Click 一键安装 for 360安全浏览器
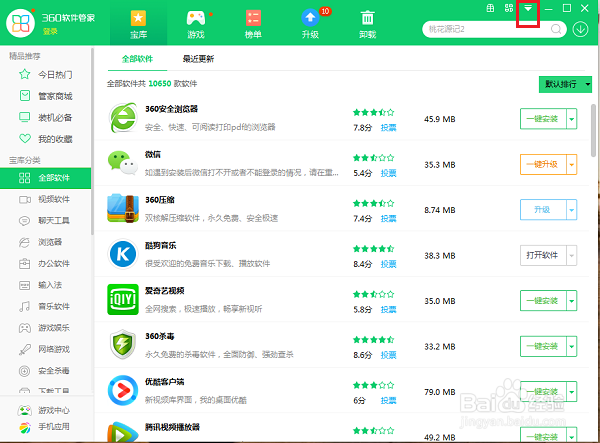Image resolution: width=600 pixels, height=443 pixels. [x=543, y=119]
